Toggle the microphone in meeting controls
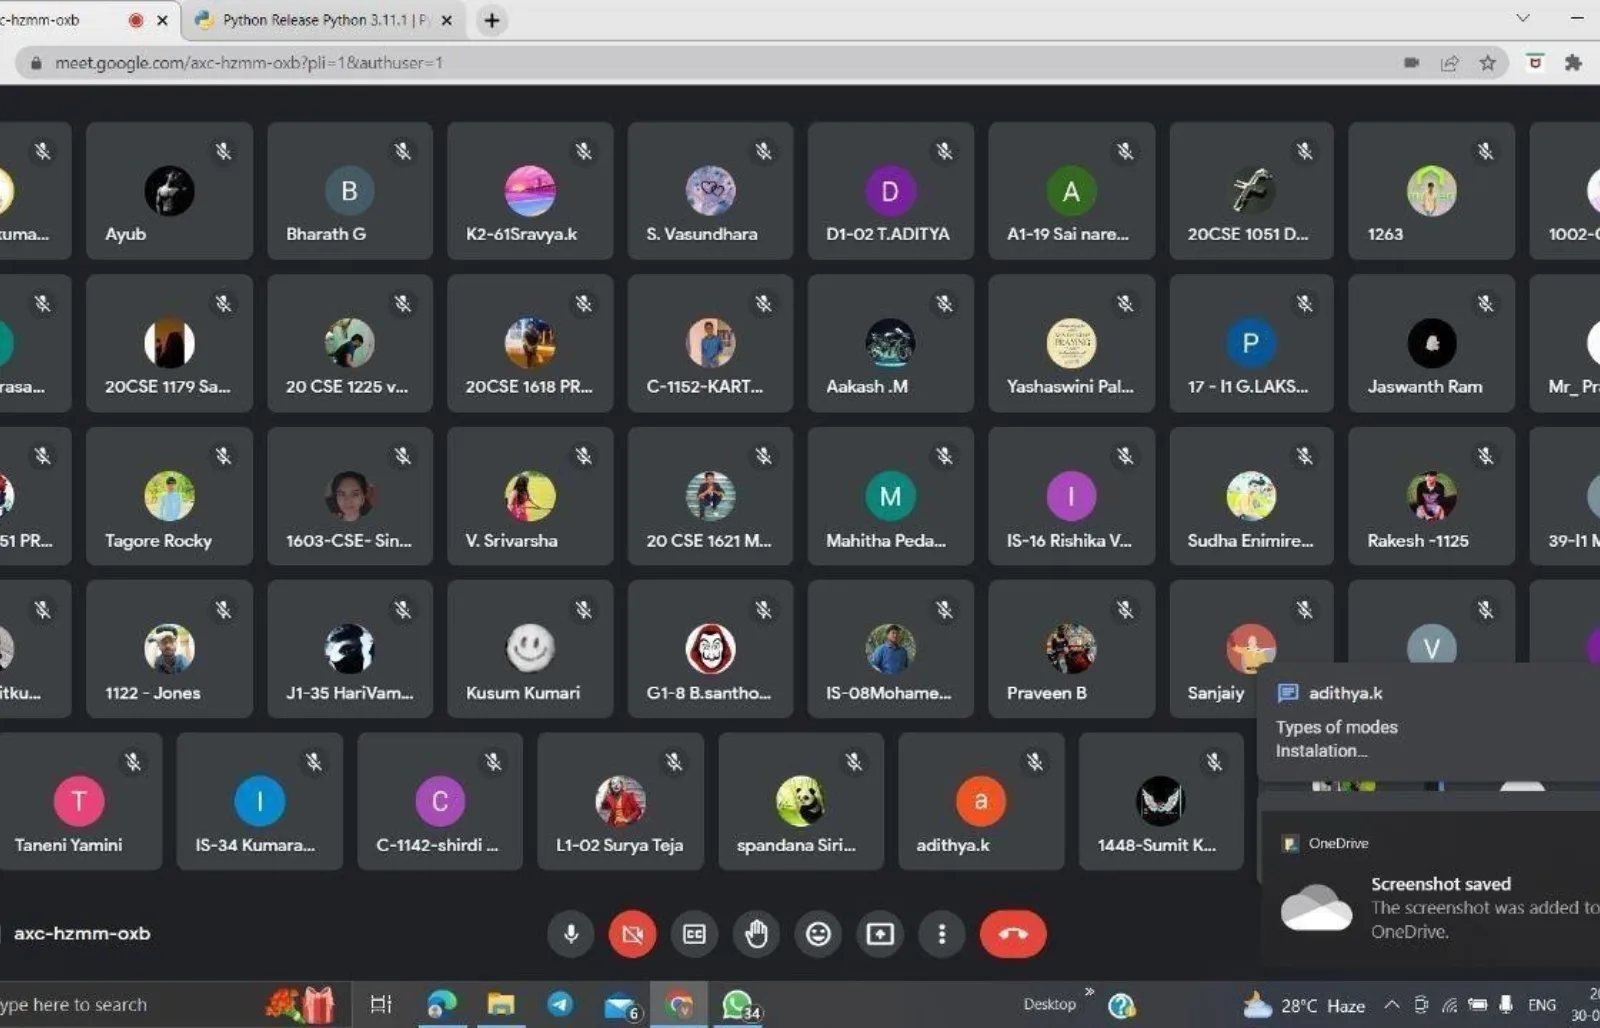The width and height of the screenshot is (1600, 1028). [571, 934]
